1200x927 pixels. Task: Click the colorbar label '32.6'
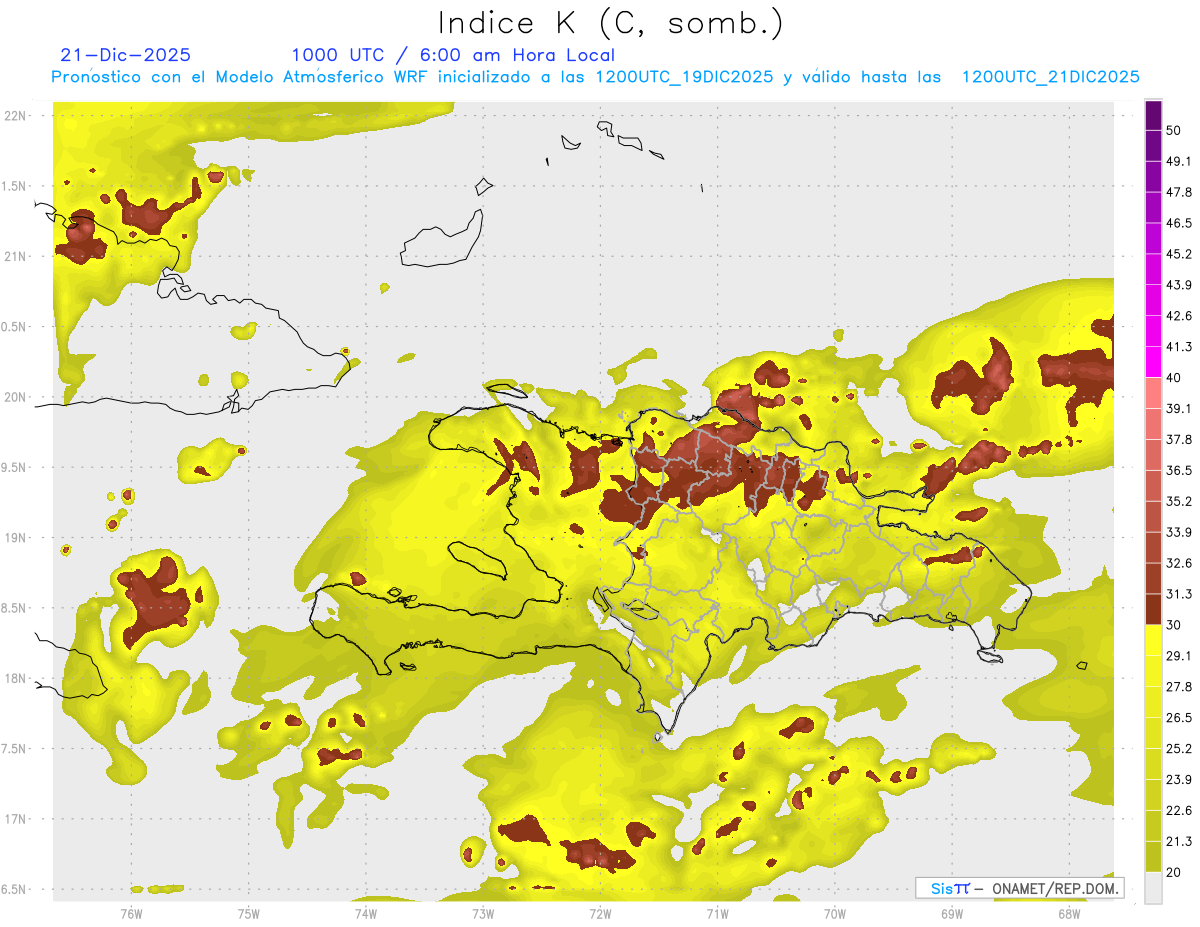pyautogui.click(x=1179, y=564)
